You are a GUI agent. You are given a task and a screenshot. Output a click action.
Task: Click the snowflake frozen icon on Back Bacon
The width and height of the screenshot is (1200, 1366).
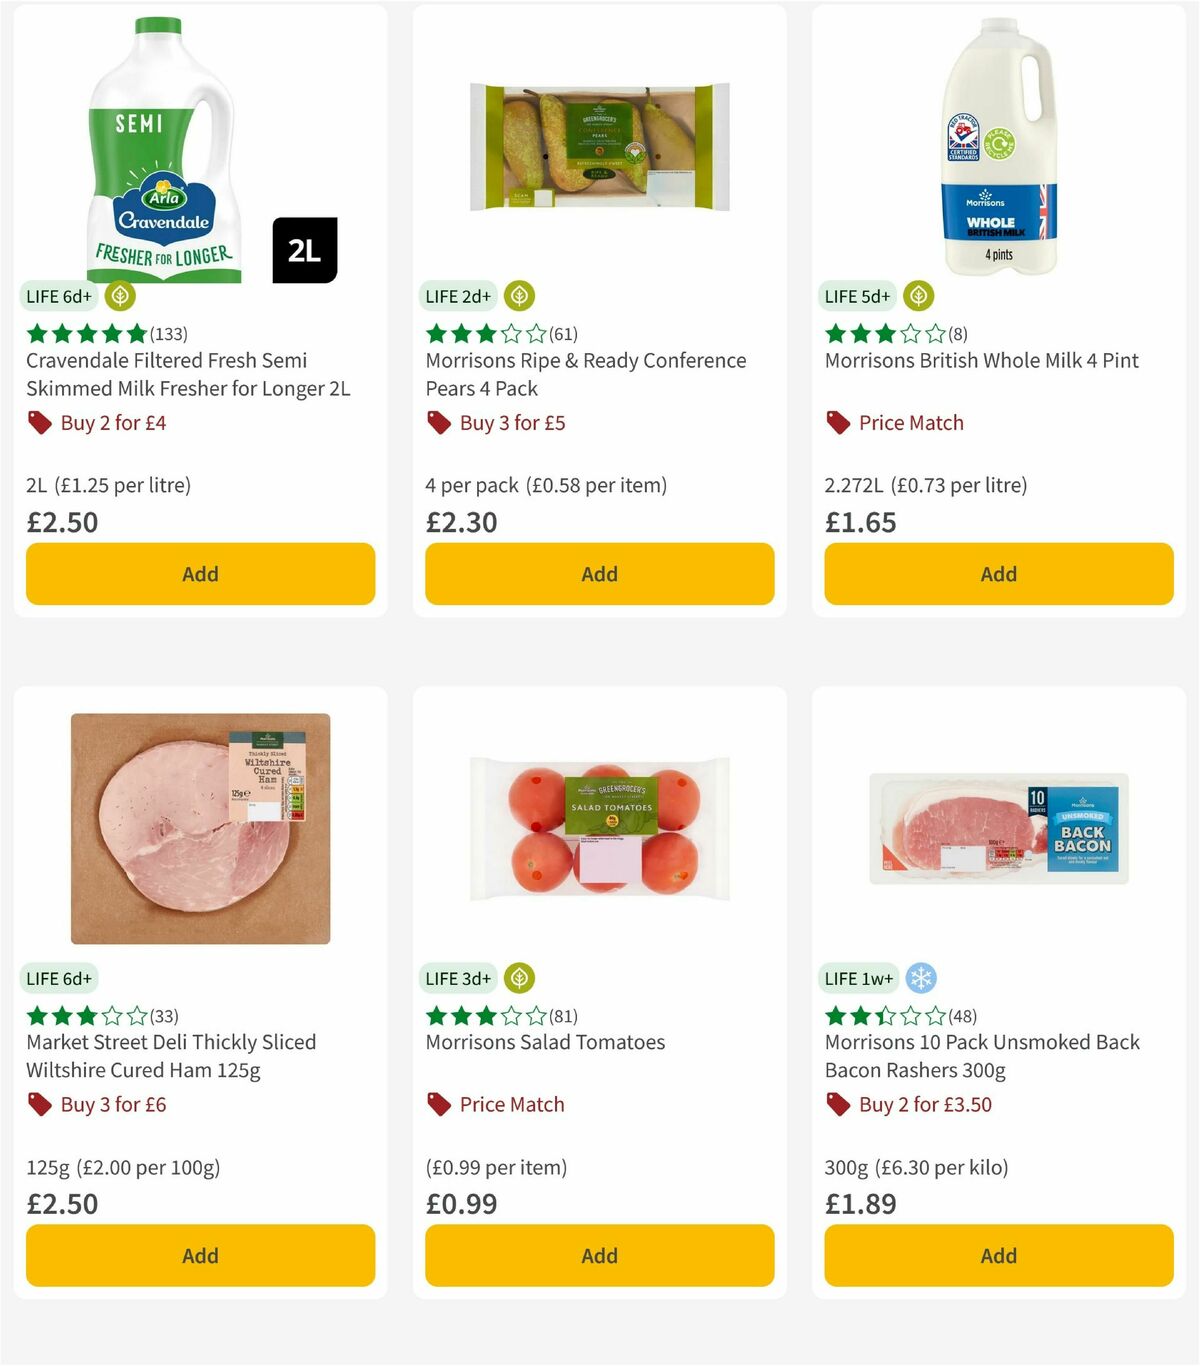pyautogui.click(x=919, y=978)
